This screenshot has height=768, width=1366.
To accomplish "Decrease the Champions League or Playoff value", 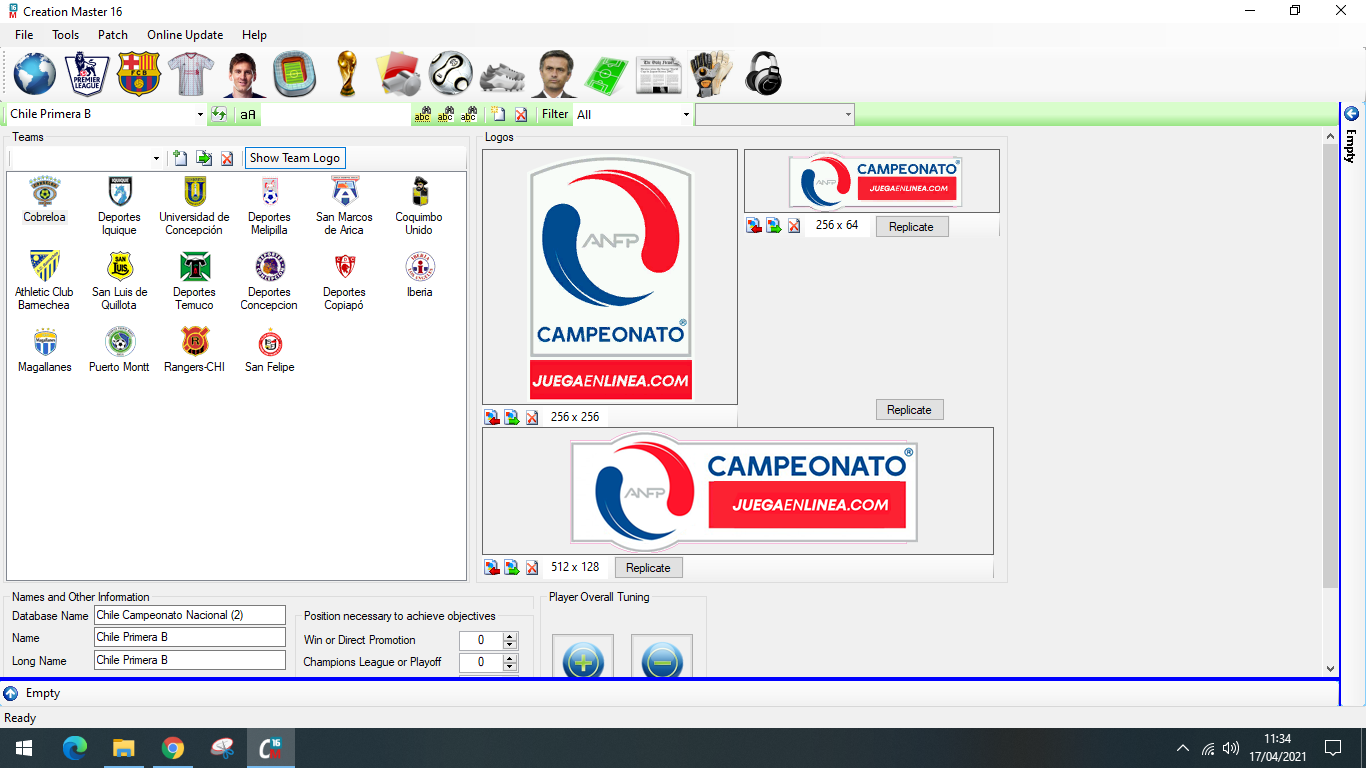I will pyautogui.click(x=511, y=667).
